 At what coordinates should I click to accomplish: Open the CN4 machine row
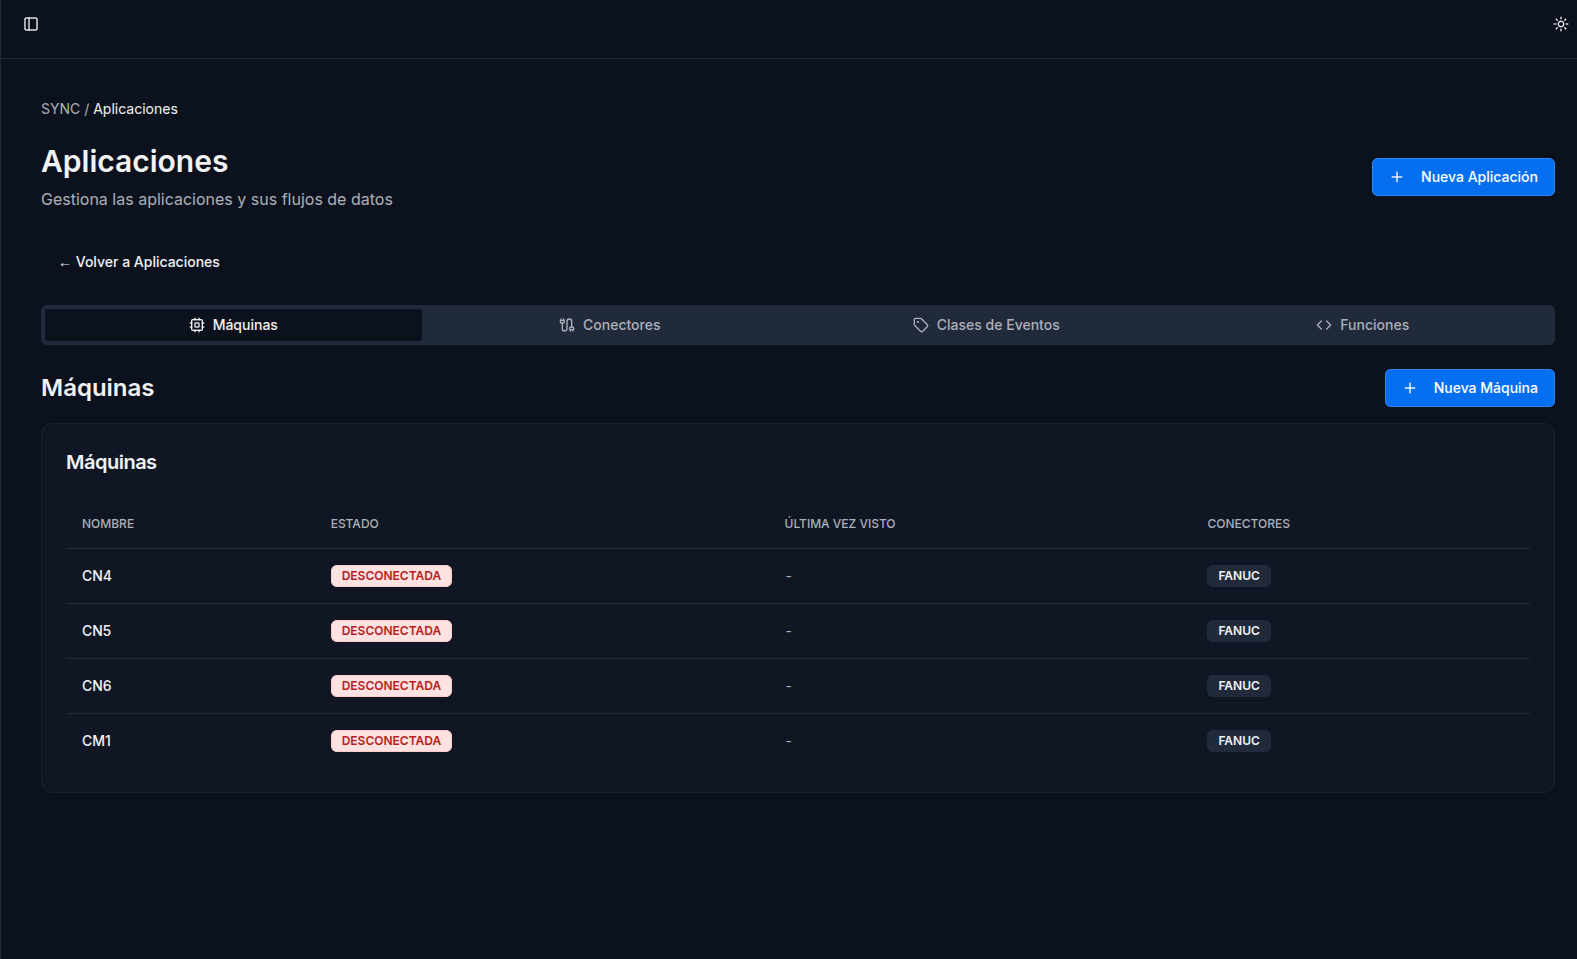(x=97, y=576)
